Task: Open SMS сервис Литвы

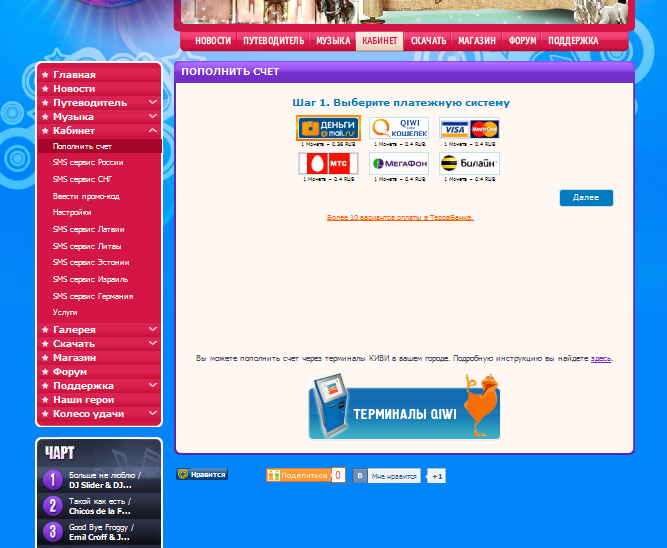Action: tap(87, 246)
